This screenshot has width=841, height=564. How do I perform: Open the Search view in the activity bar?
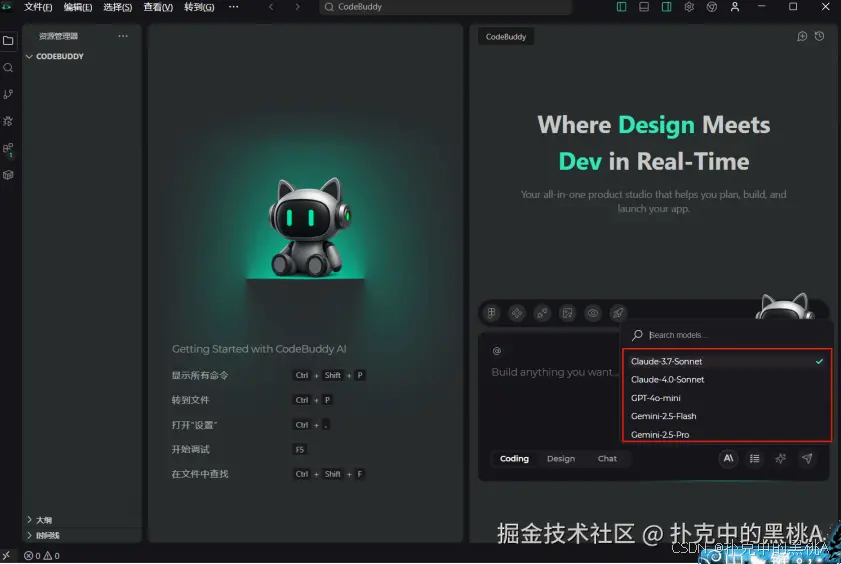click(x=8, y=68)
